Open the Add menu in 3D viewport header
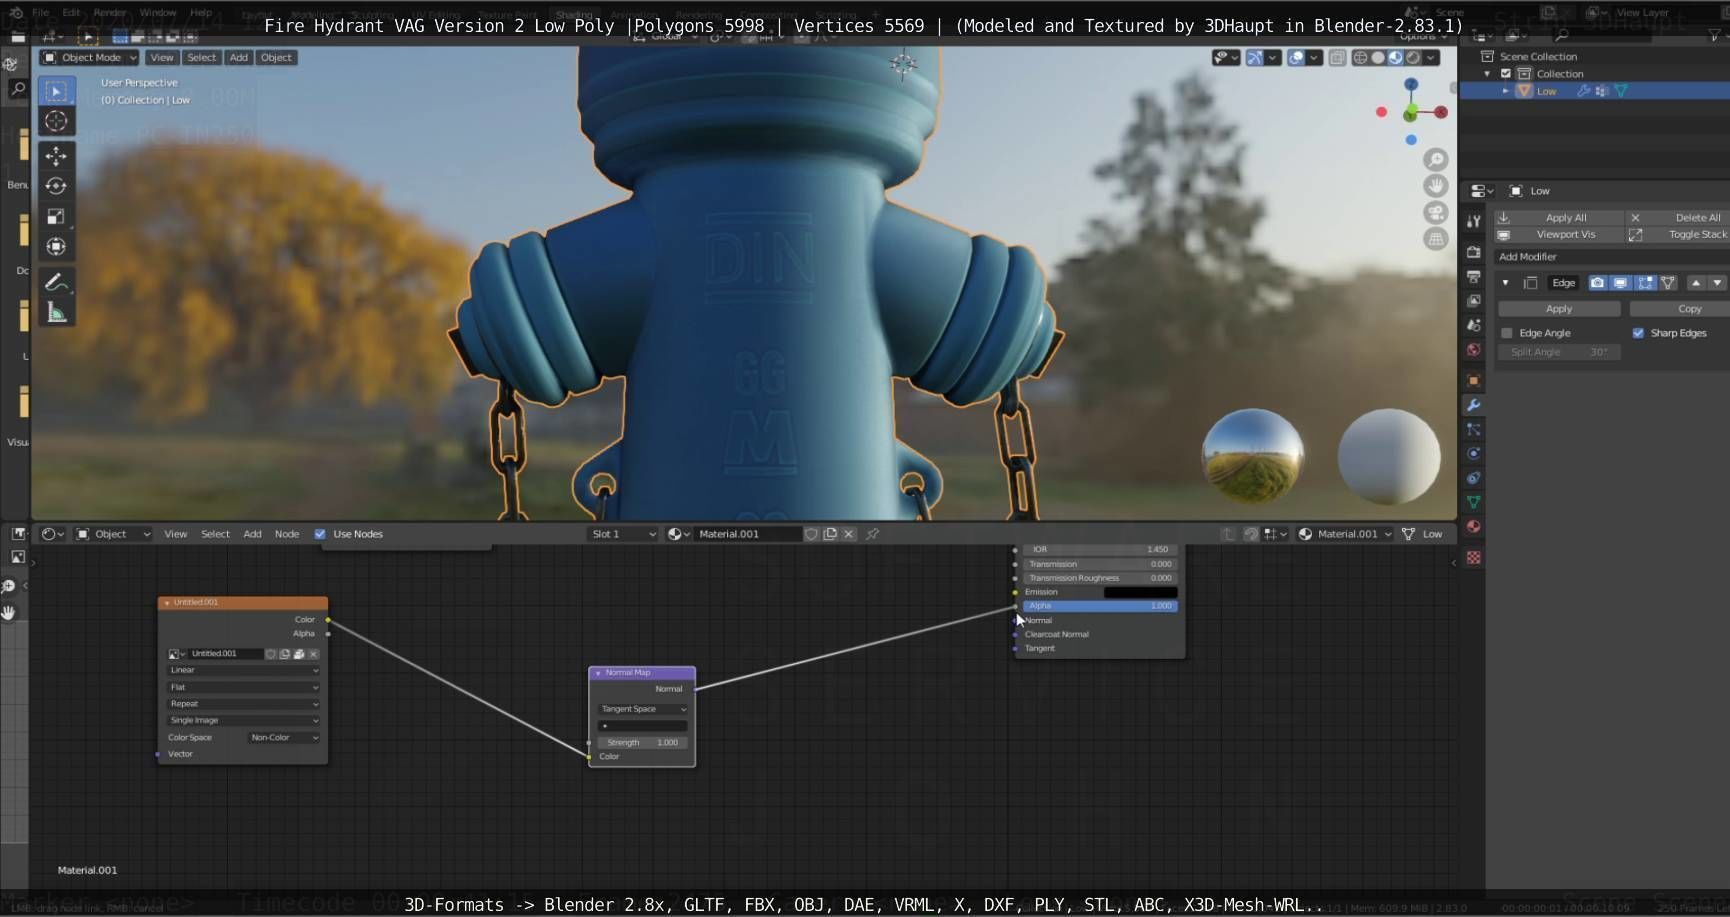The image size is (1730, 917). (x=238, y=58)
